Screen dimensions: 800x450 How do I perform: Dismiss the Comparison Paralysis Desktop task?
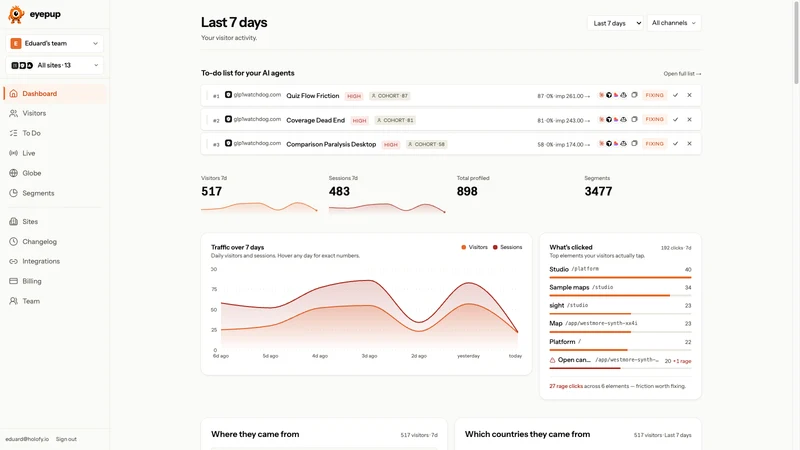coord(689,143)
